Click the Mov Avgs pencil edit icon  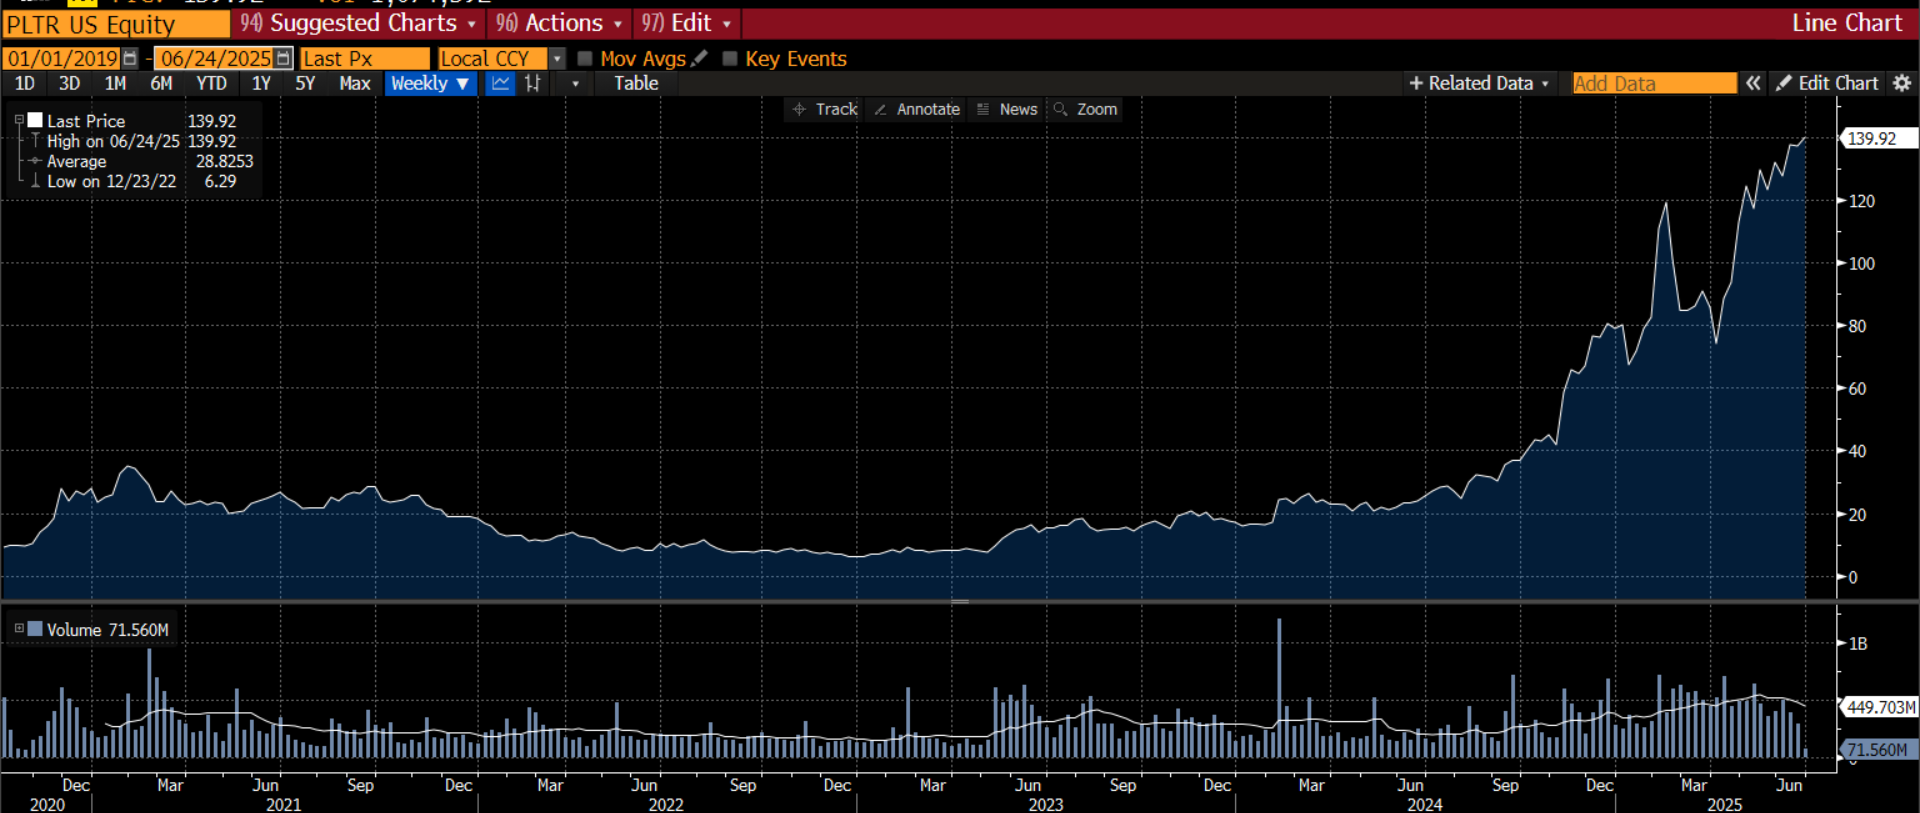coord(699,59)
